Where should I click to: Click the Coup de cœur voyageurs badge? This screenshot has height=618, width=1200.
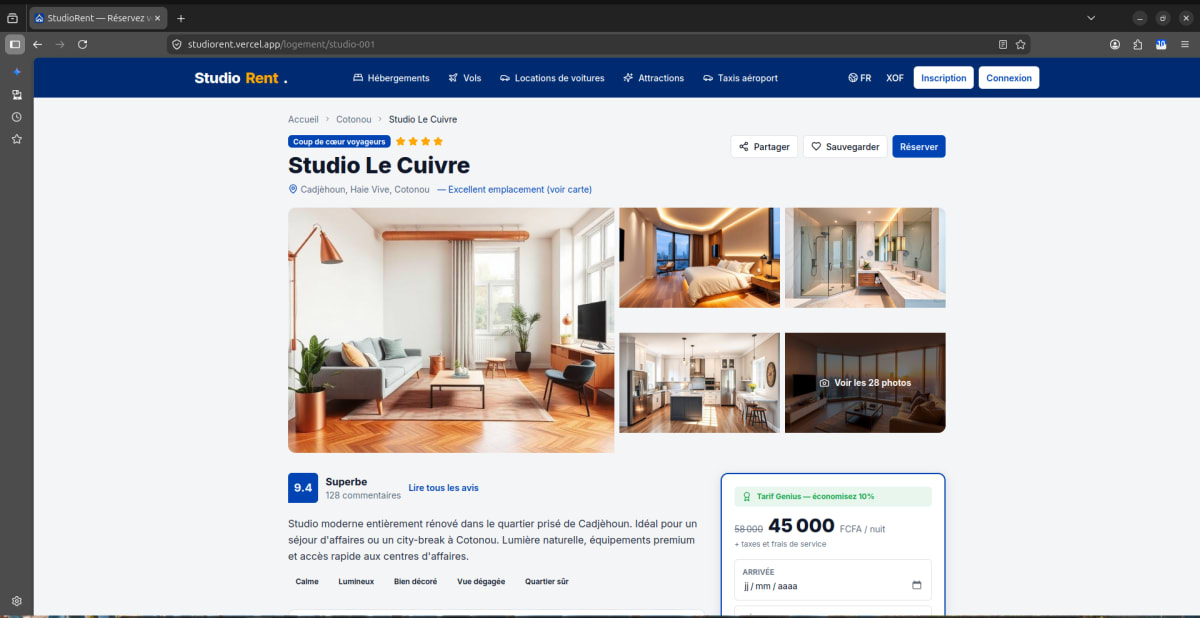(339, 142)
